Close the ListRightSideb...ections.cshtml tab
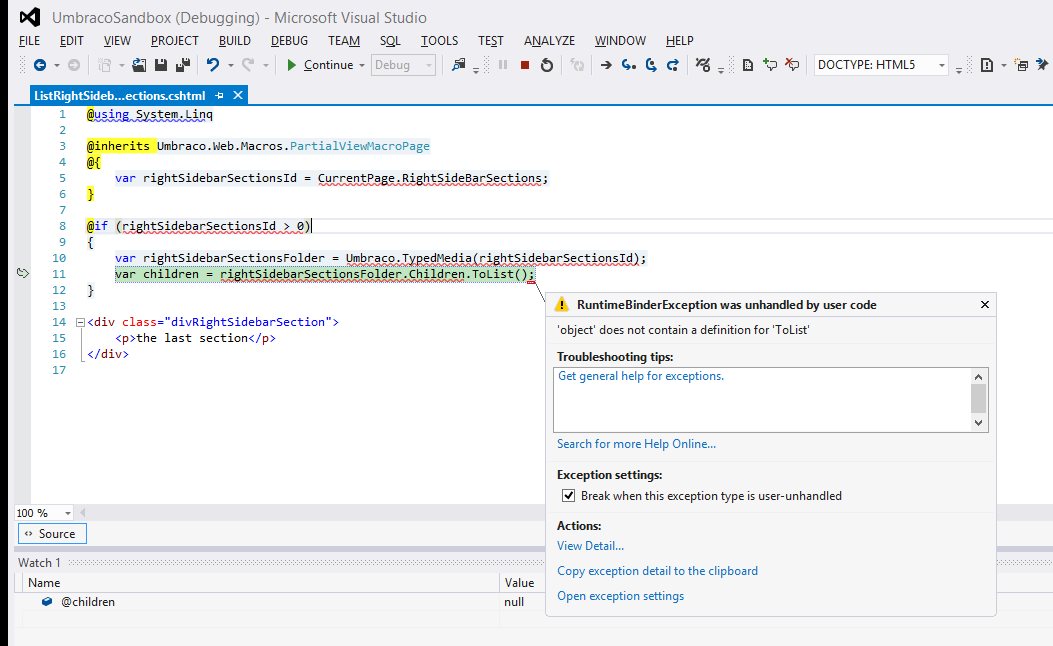The width and height of the screenshot is (1053, 646). click(x=238, y=95)
